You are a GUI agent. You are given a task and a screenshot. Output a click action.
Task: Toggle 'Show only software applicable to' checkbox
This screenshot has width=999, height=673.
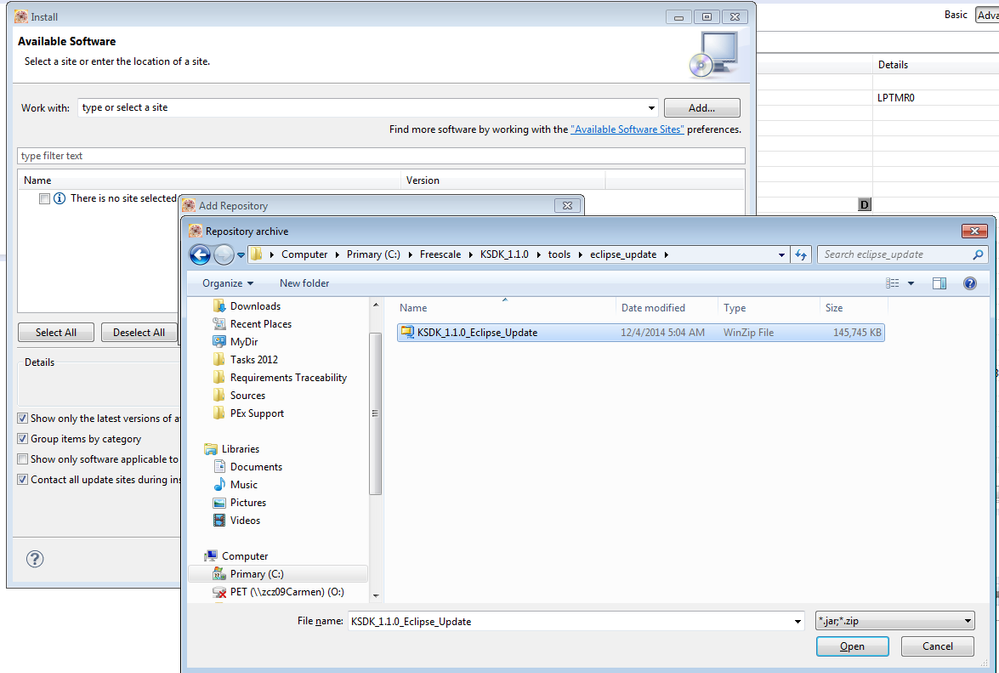click(x=23, y=459)
